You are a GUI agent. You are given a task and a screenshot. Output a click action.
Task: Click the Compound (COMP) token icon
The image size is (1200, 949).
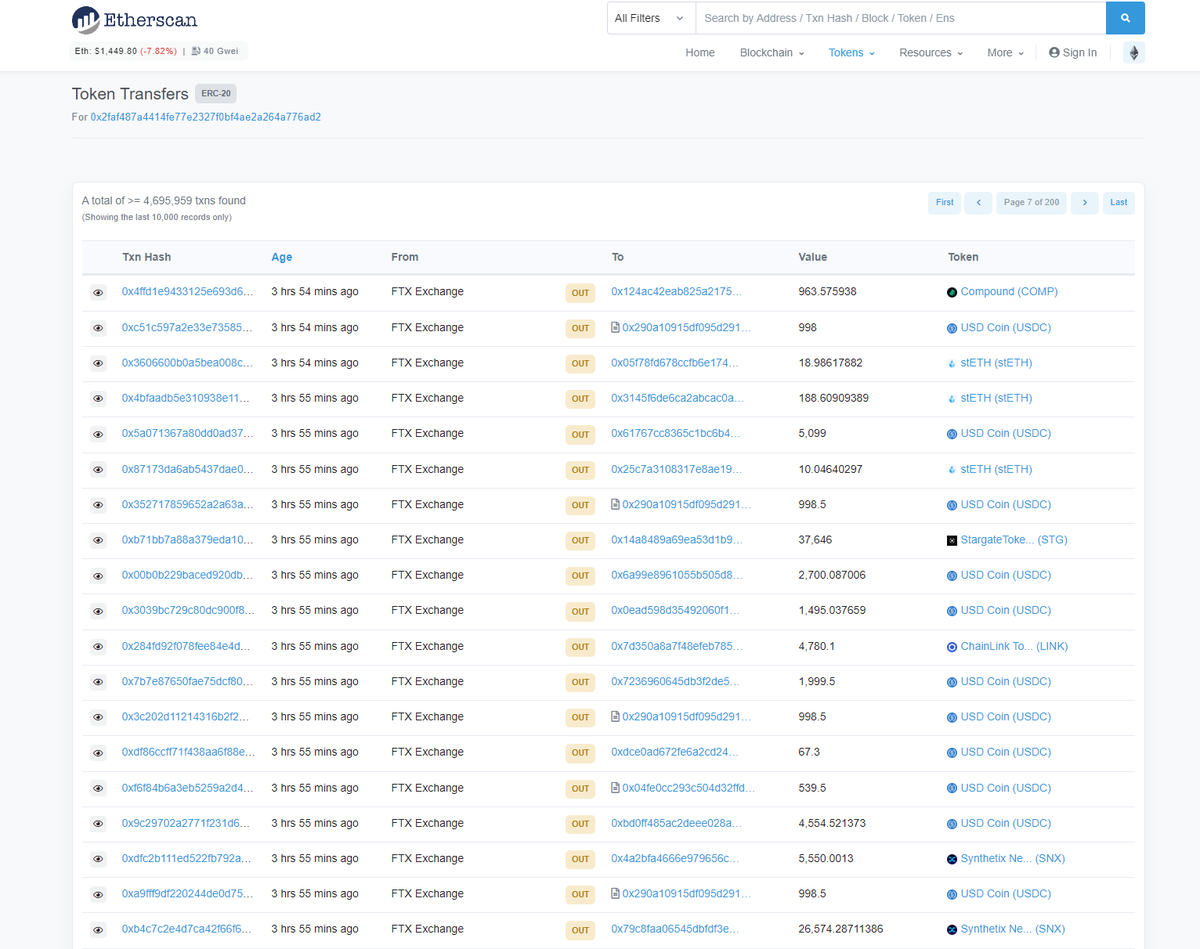(952, 292)
